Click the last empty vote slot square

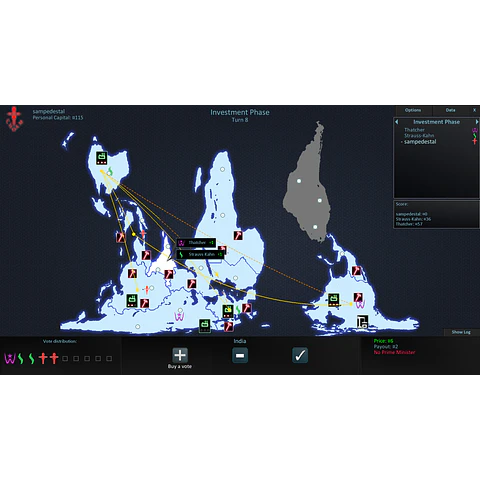(x=109, y=359)
